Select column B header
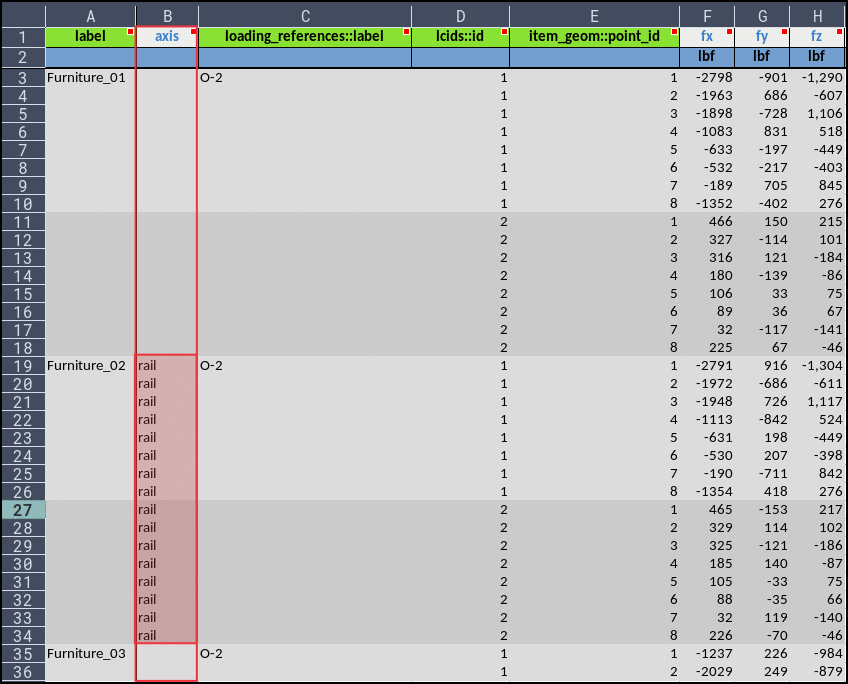The height and width of the screenshot is (684, 848). click(x=167, y=16)
